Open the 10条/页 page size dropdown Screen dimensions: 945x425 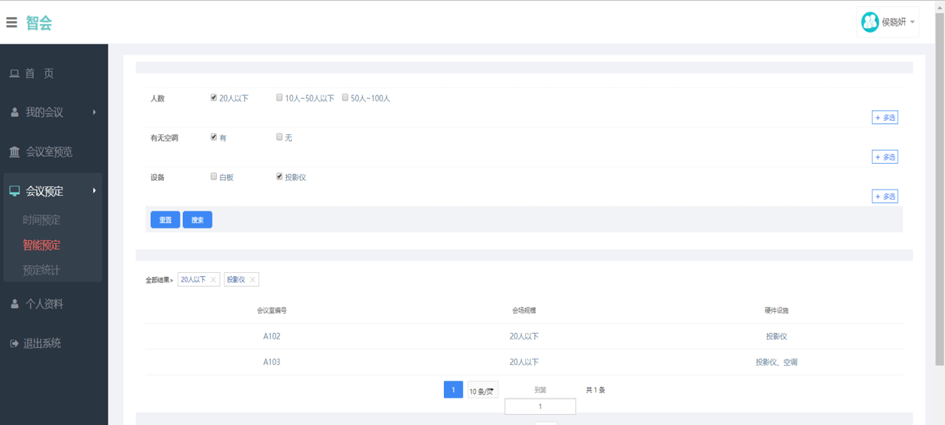click(x=483, y=391)
